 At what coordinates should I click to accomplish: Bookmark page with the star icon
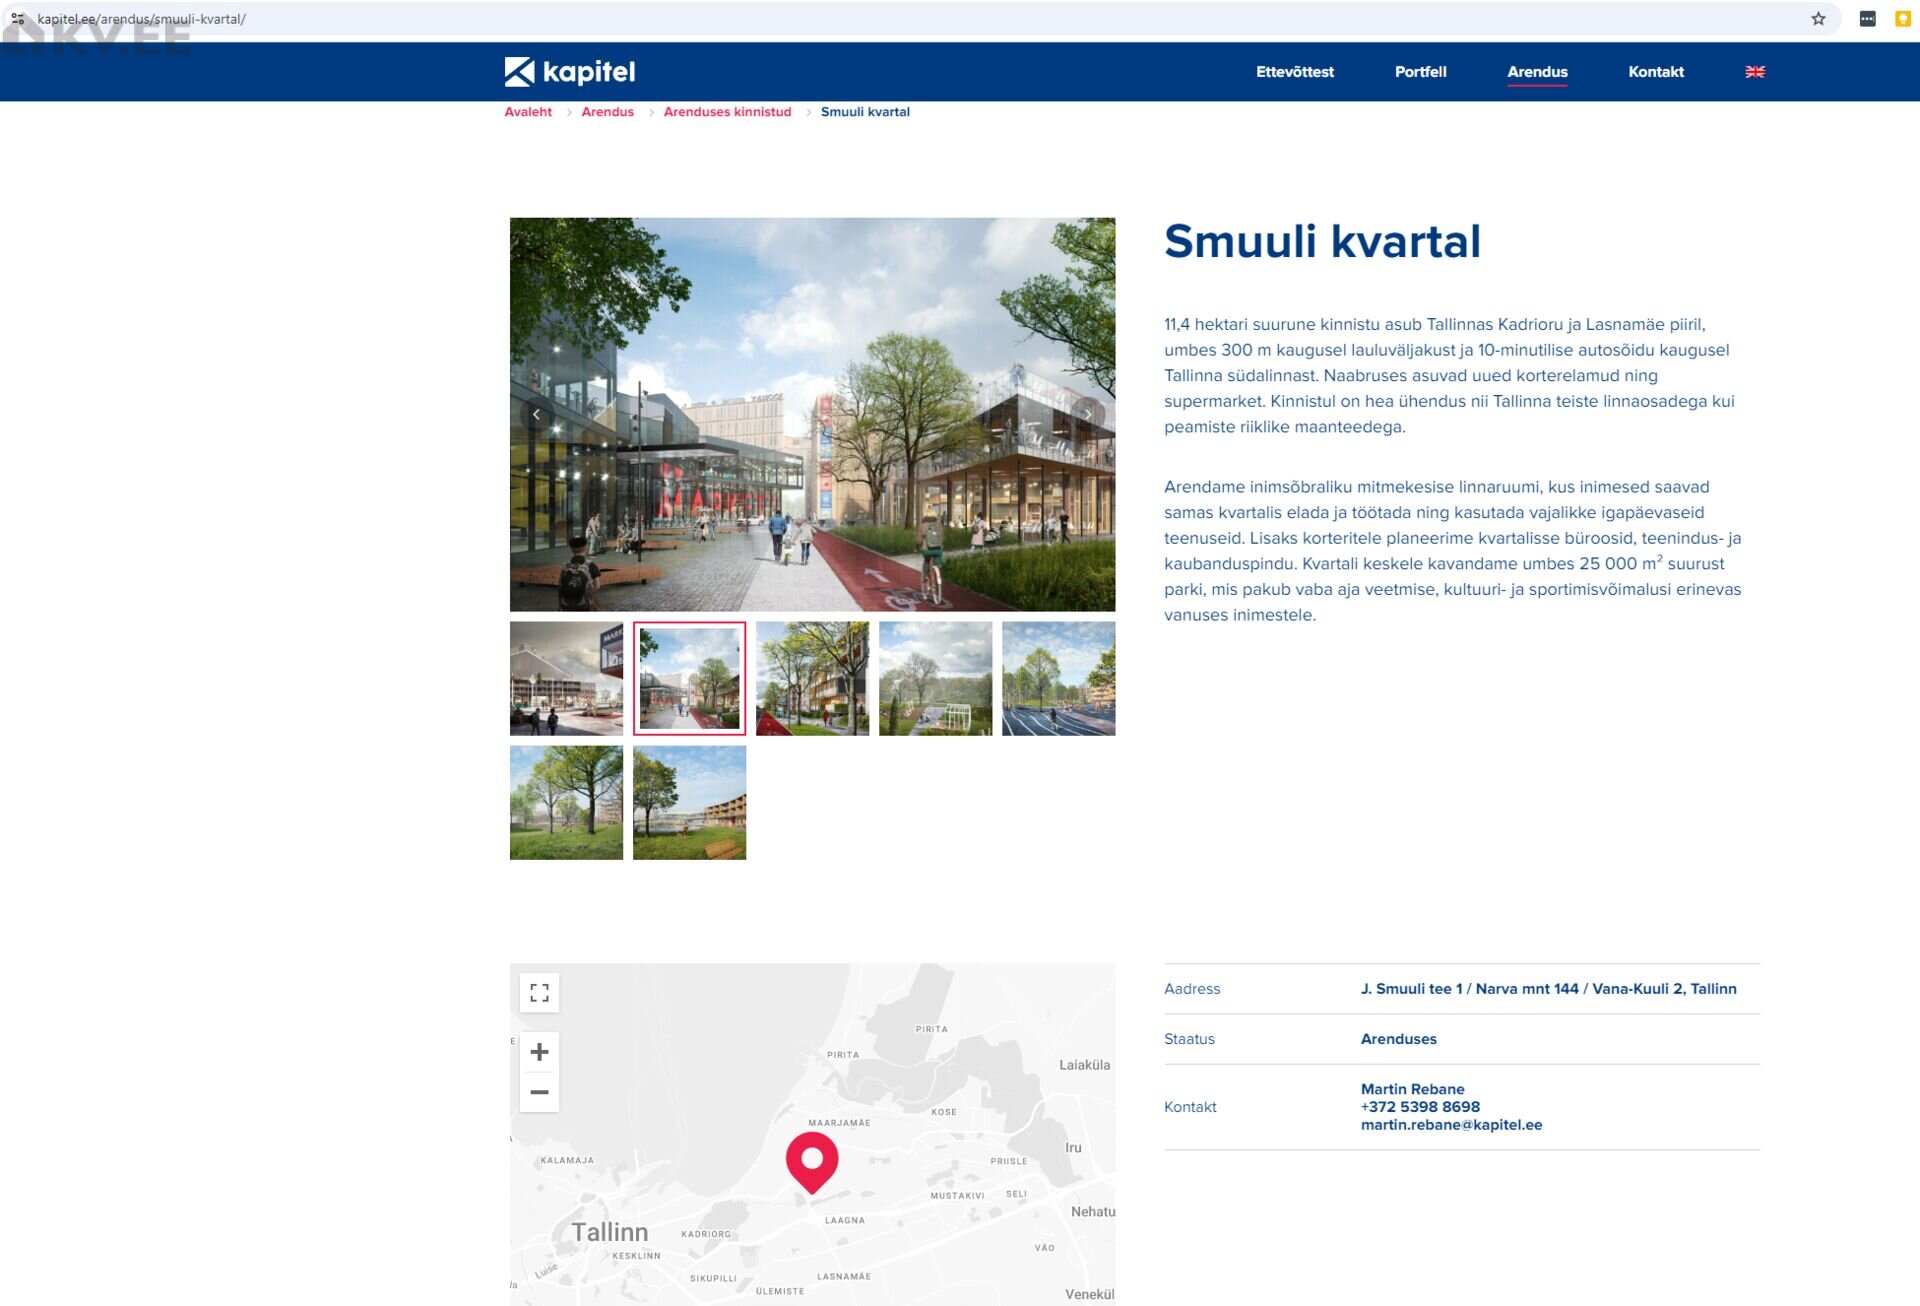pos(1818,19)
